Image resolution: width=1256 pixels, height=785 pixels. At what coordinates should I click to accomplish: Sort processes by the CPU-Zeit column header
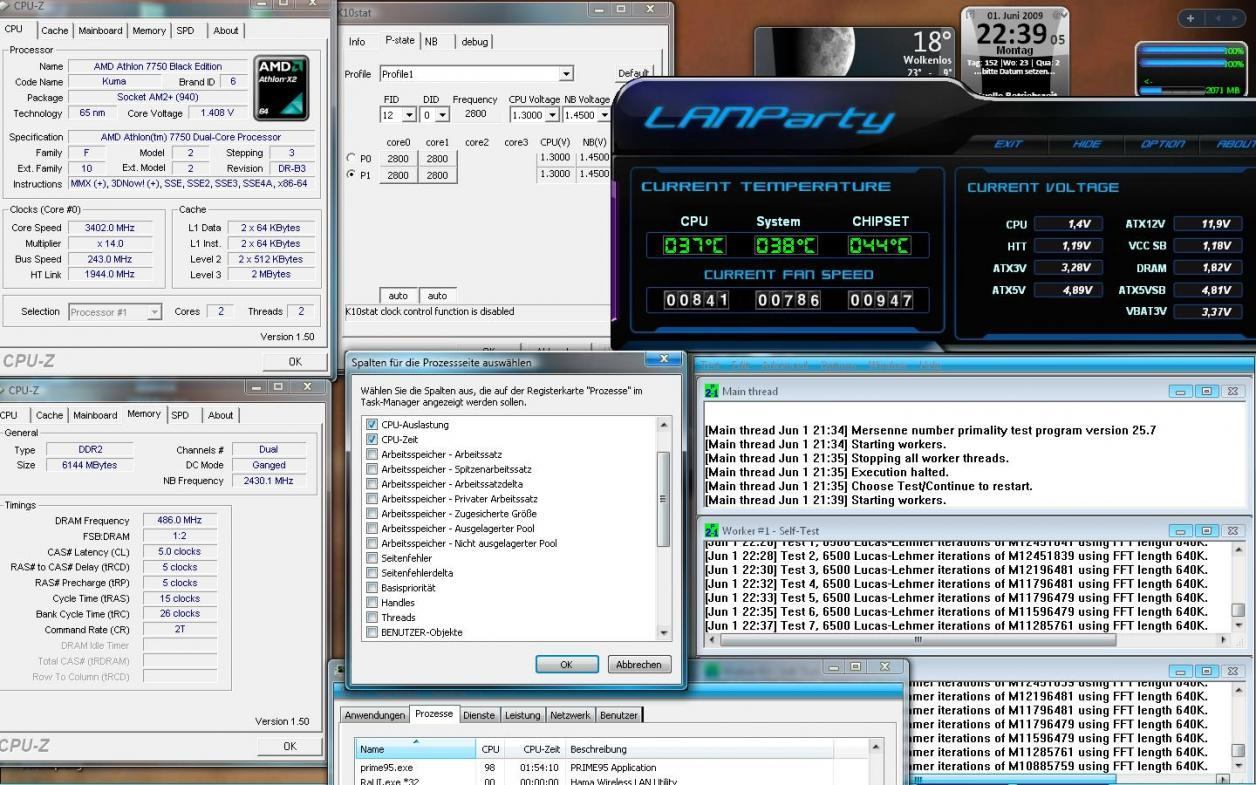point(534,749)
